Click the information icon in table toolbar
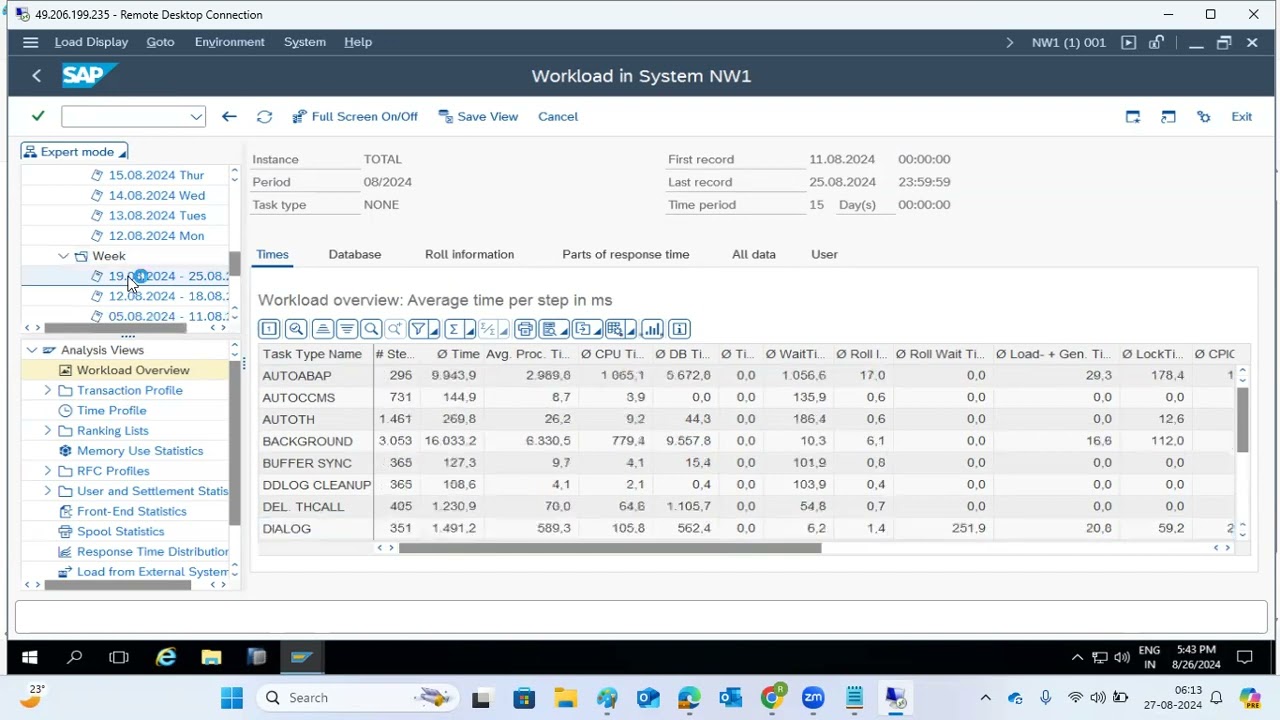1280x720 pixels. click(x=680, y=329)
